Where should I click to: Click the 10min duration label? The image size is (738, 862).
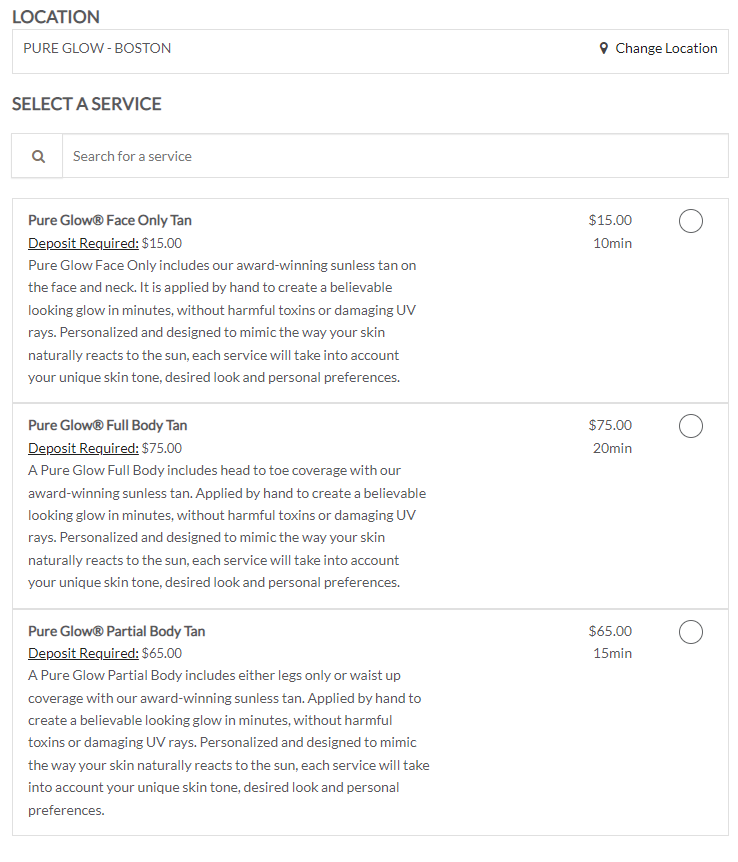[x=612, y=243]
